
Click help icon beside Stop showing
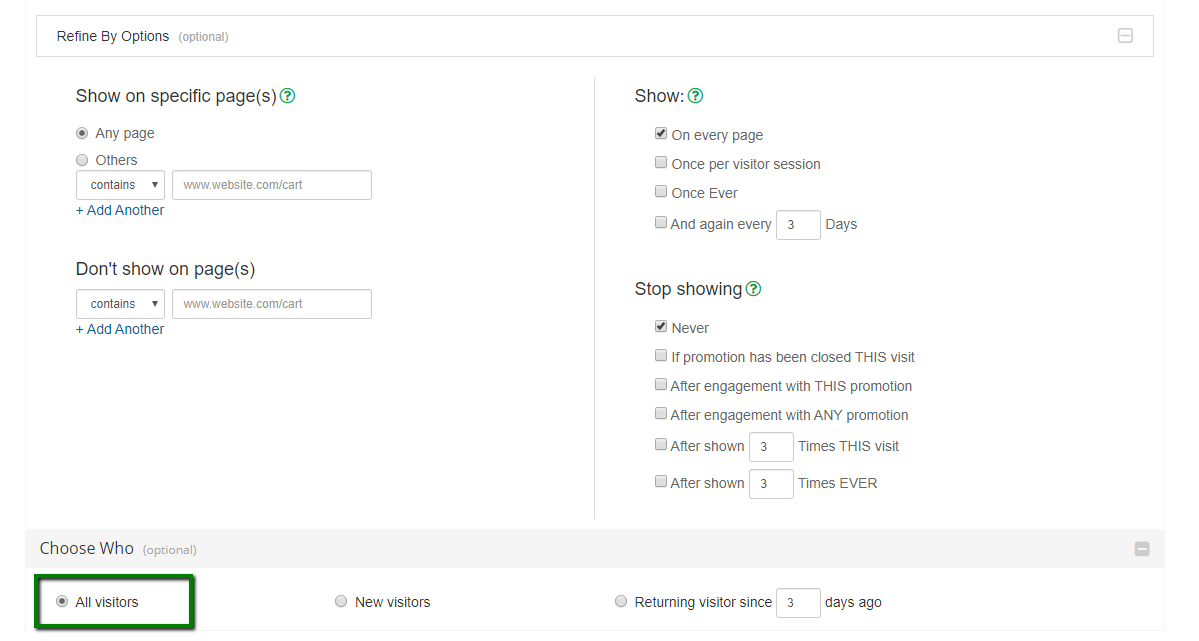tap(754, 289)
